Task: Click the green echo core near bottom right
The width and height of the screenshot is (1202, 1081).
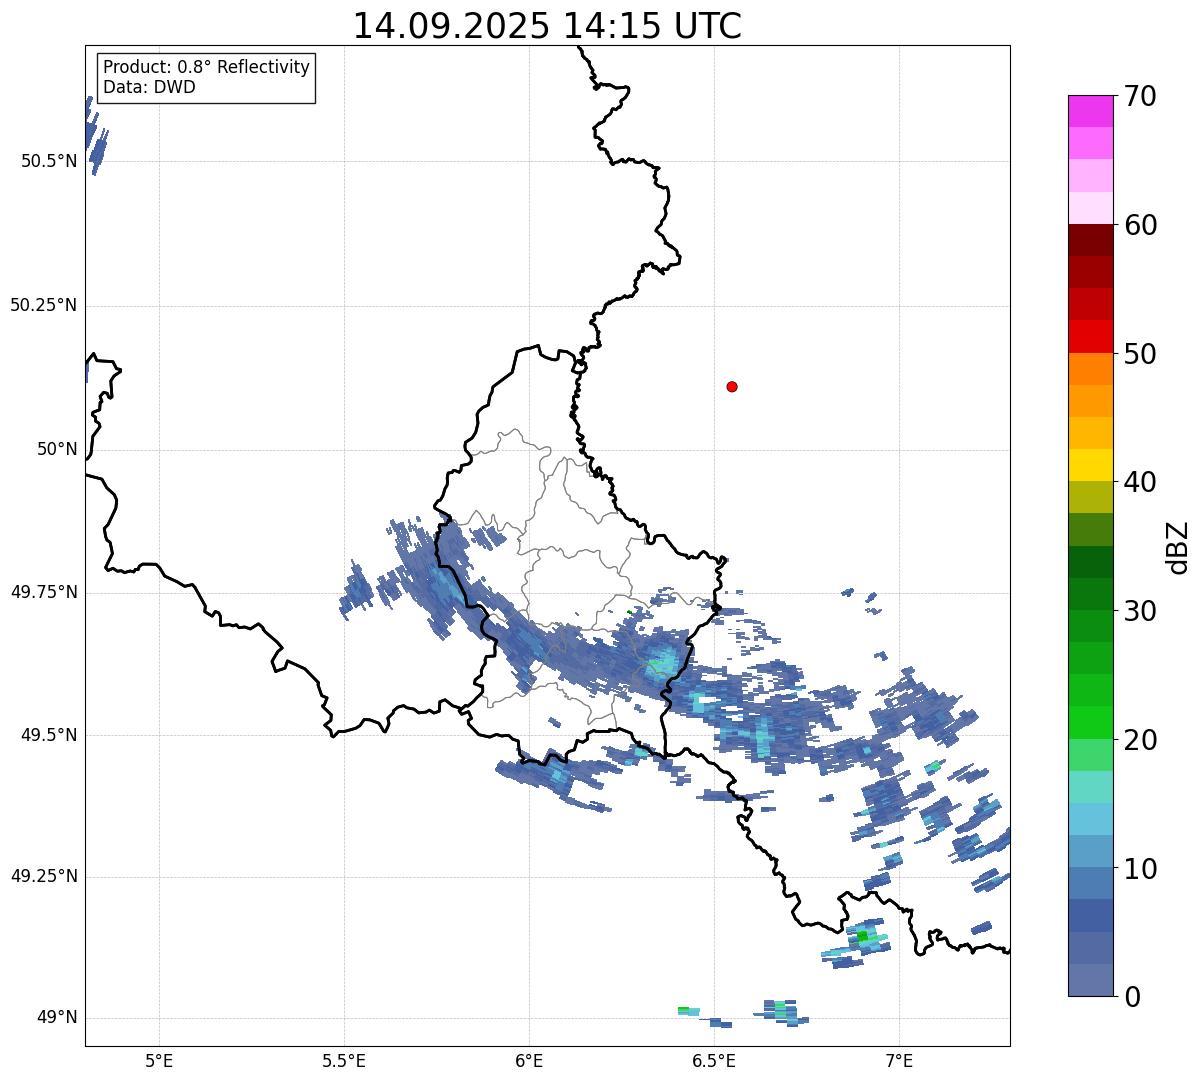Action: (862, 936)
